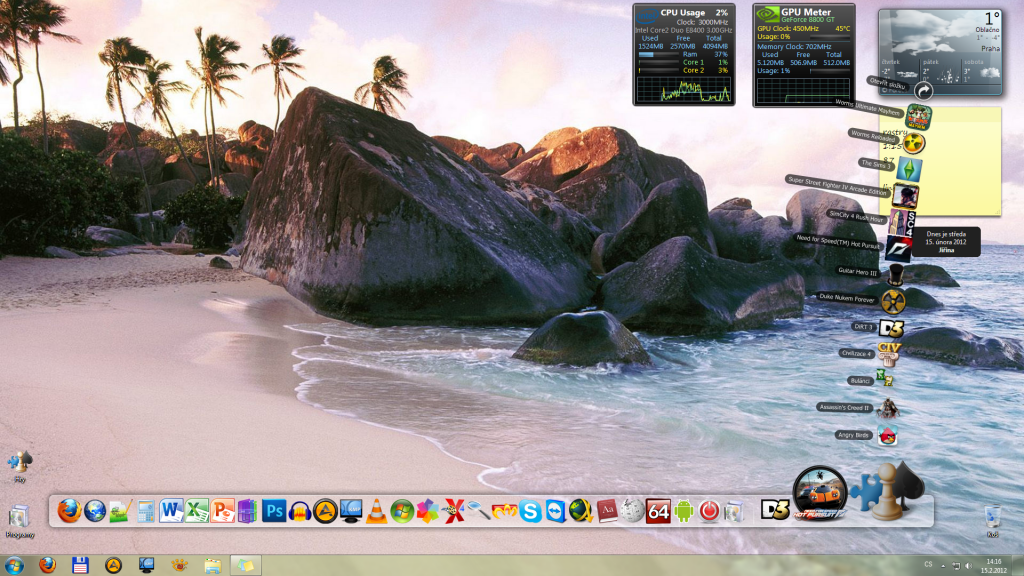Screen dimensions: 1024x576
Task: Click the GPU Meter gadget
Action: click(804, 55)
